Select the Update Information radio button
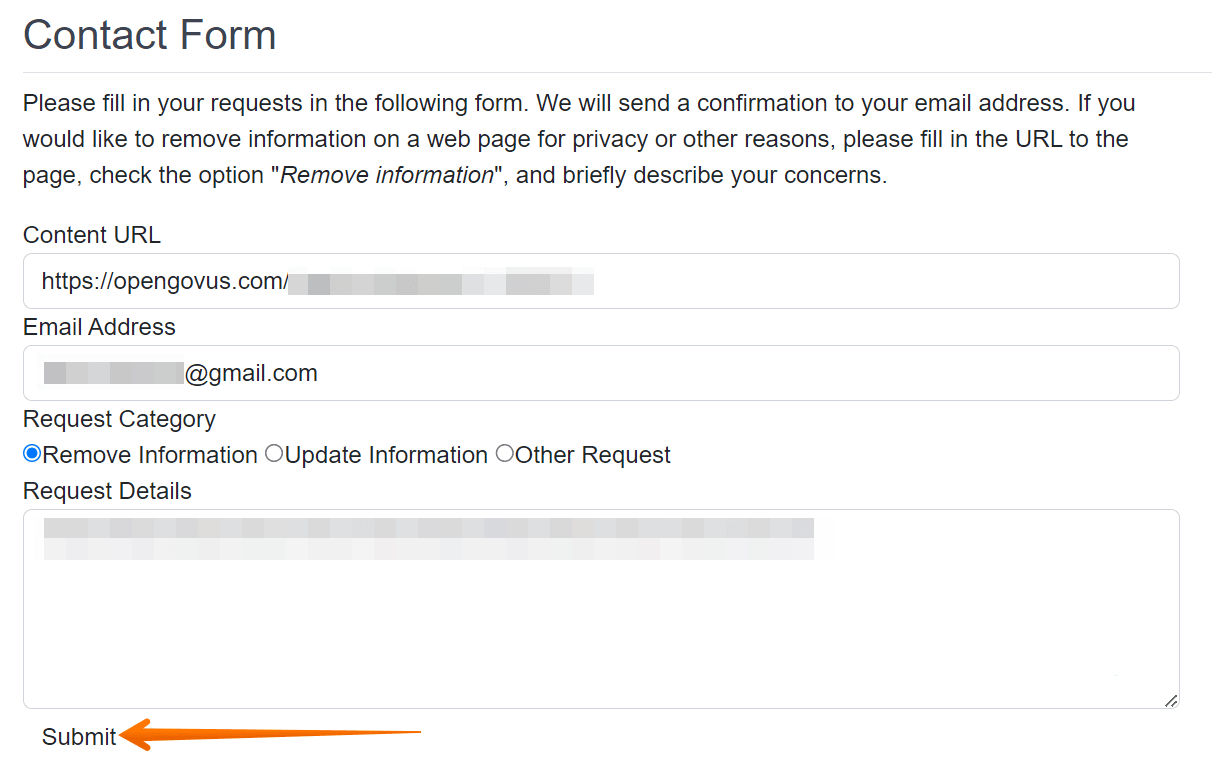The image size is (1212, 780). tap(274, 453)
